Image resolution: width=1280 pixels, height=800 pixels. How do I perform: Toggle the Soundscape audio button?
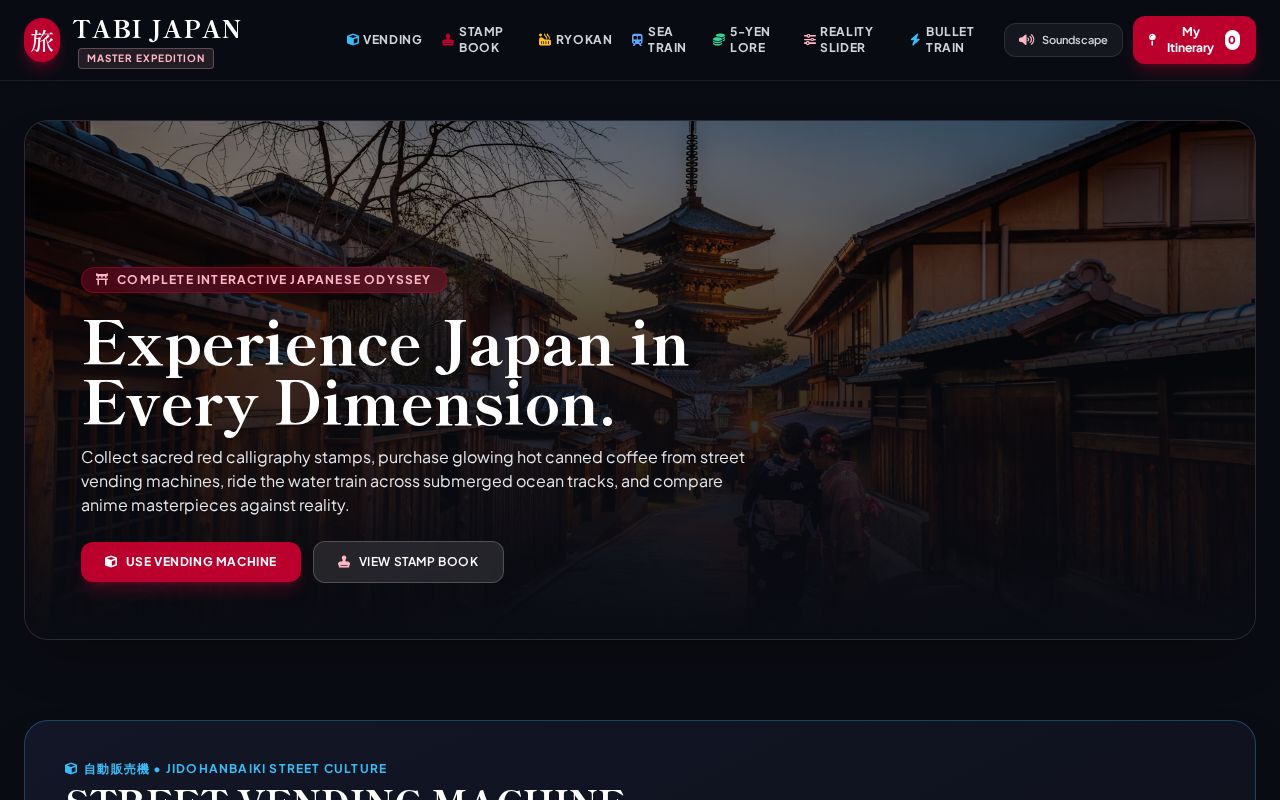(1063, 40)
